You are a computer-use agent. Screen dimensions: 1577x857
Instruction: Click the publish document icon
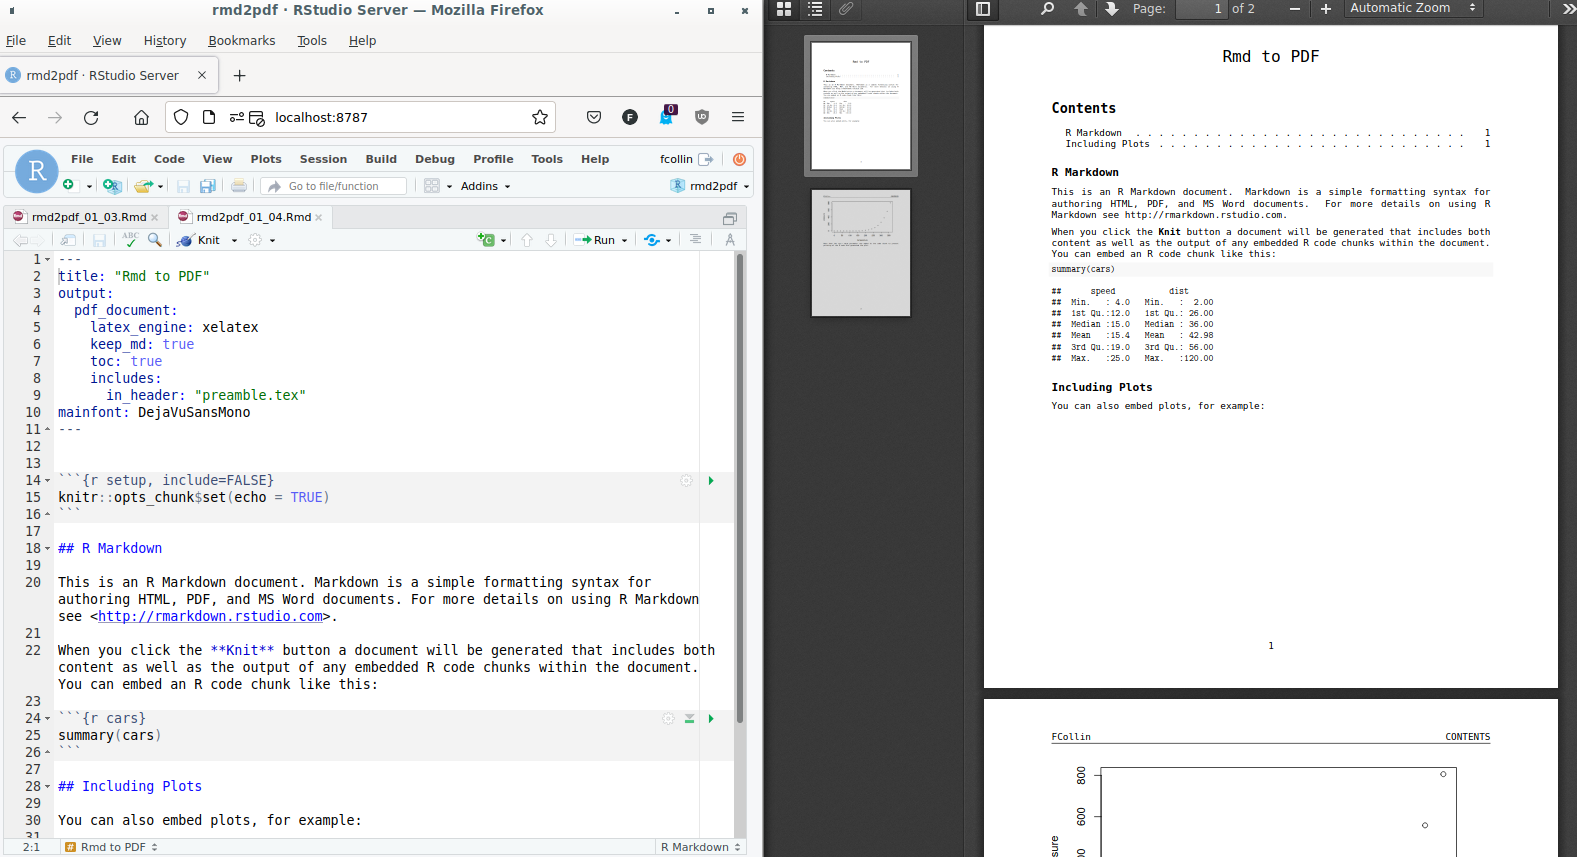pyautogui.click(x=652, y=240)
